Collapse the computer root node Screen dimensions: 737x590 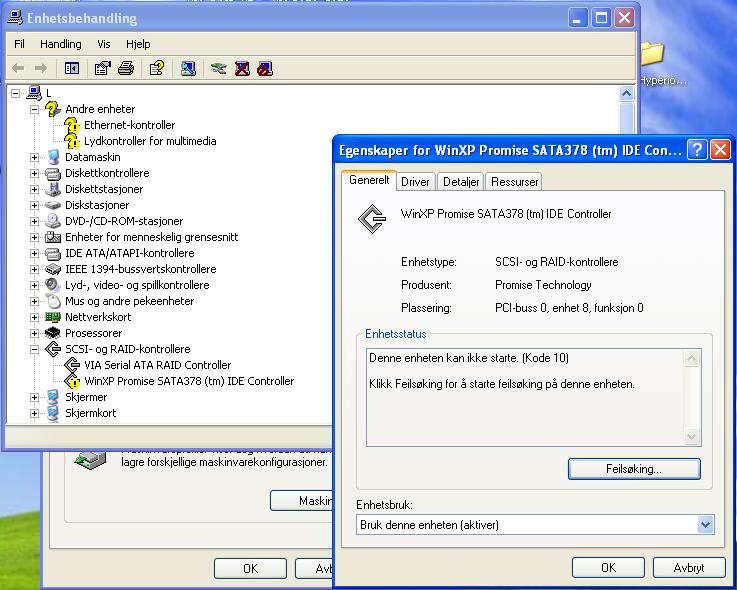click(x=16, y=93)
